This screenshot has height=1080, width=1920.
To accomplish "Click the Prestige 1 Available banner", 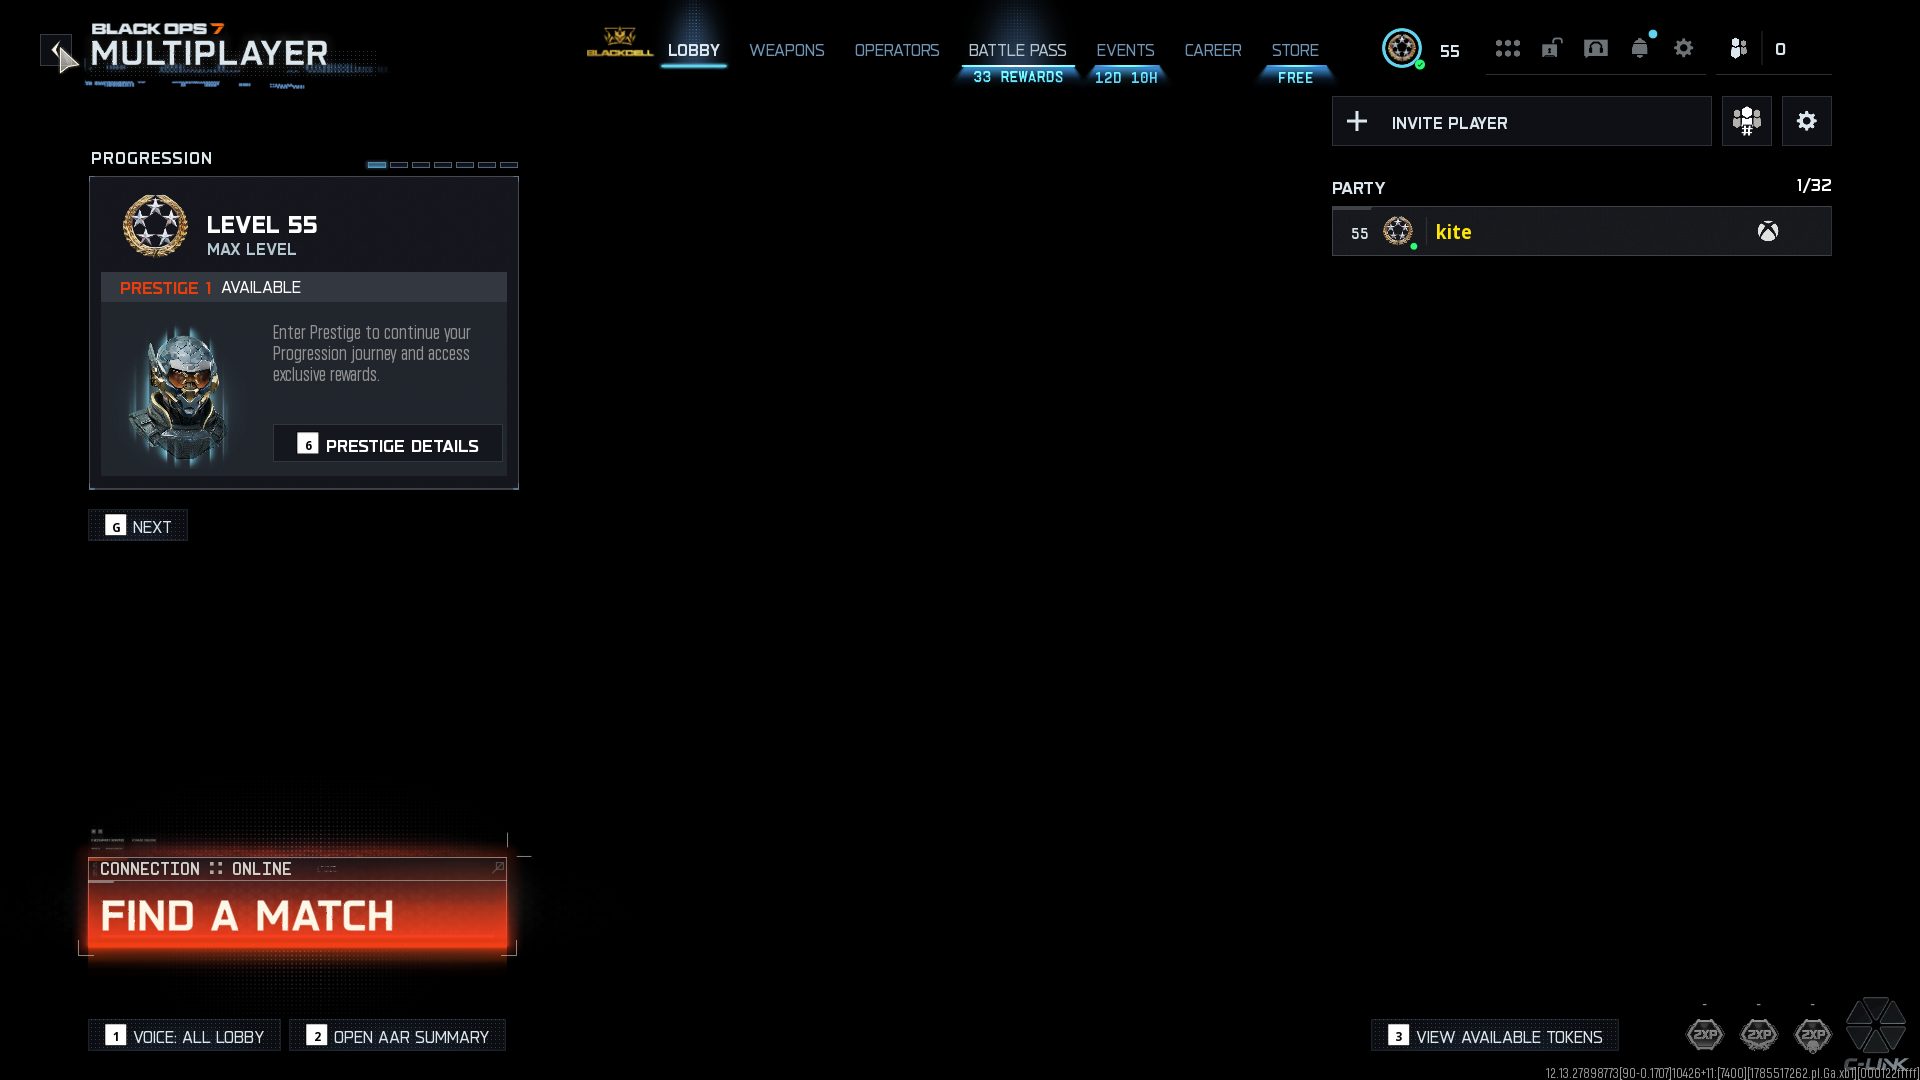I will click(304, 288).
